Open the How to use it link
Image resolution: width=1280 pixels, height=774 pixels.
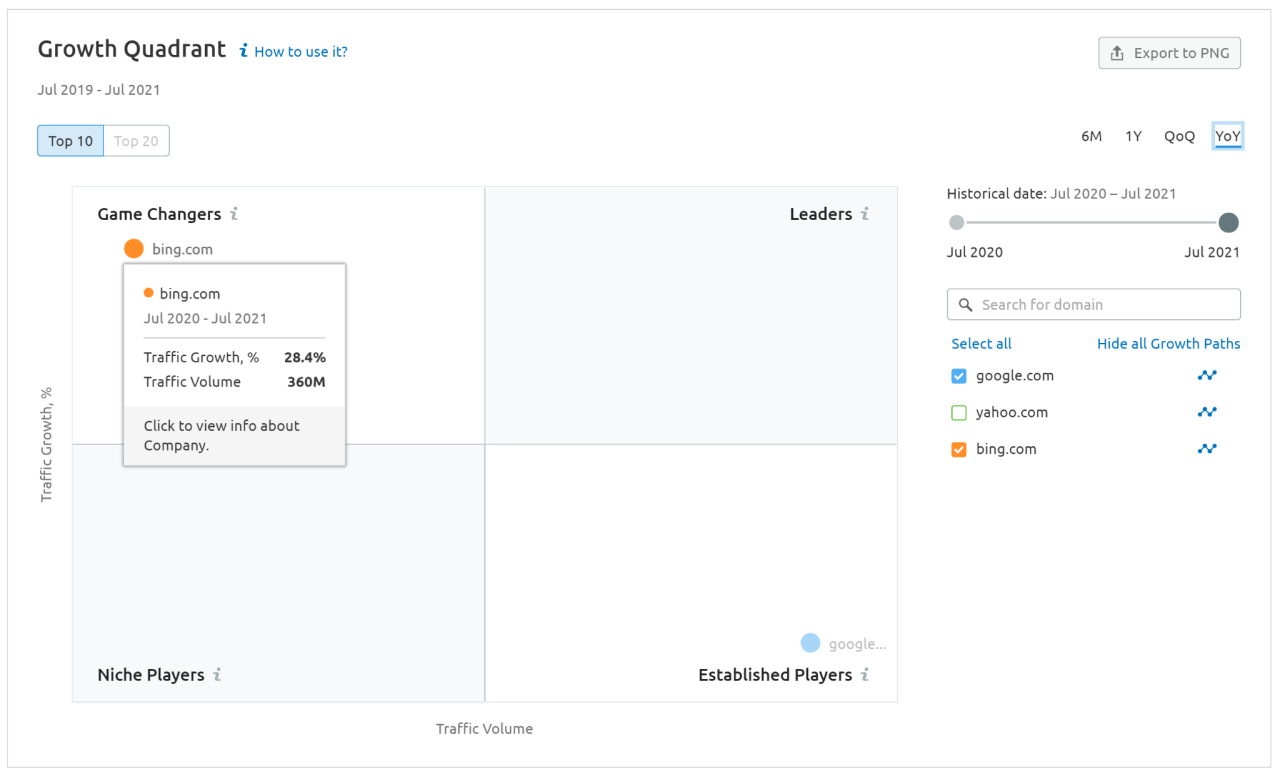pos(301,52)
